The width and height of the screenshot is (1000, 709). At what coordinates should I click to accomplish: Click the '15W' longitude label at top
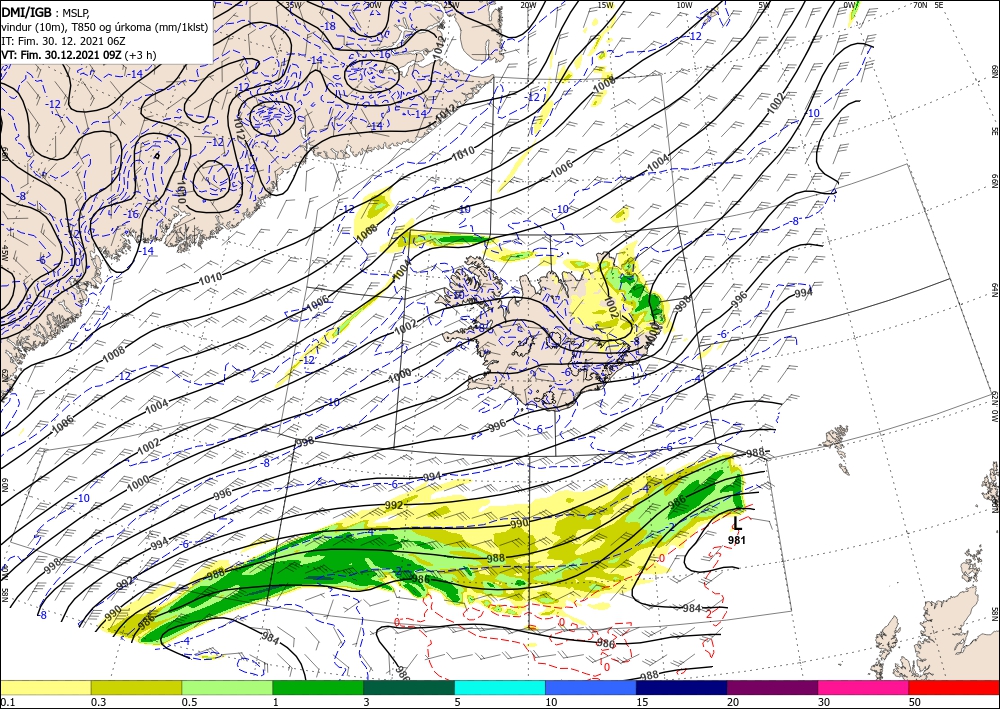click(x=606, y=4)
